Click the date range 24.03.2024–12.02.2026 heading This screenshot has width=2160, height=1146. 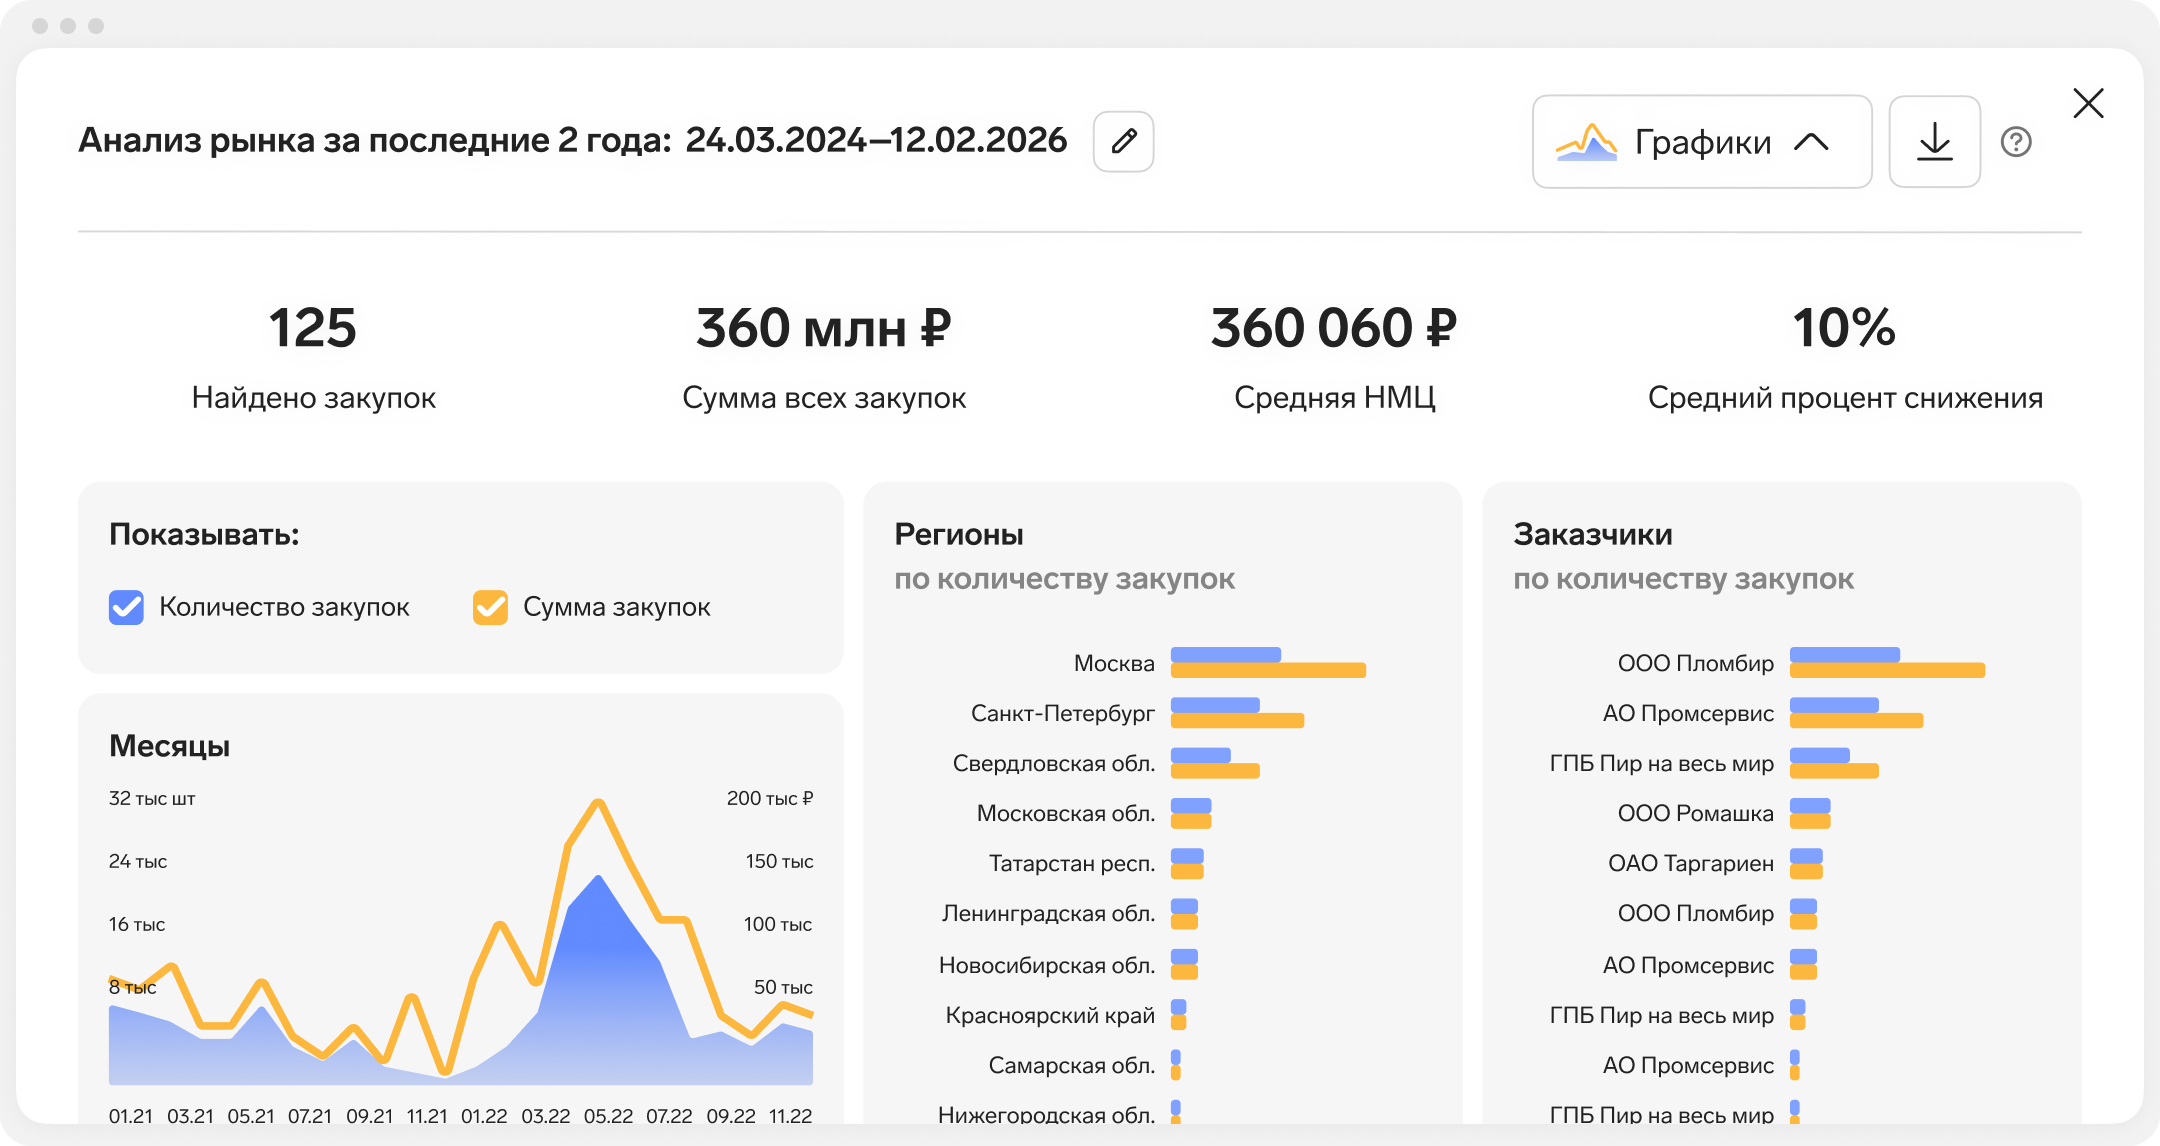point(876,140)
